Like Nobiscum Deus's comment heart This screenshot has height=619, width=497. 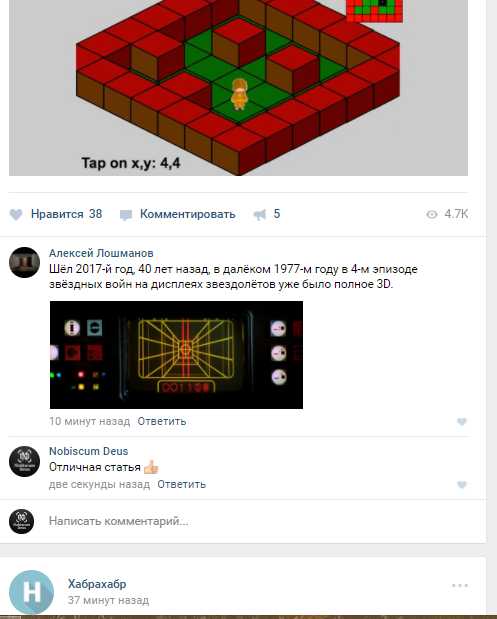pyautogui.click(x=462, y=485)
